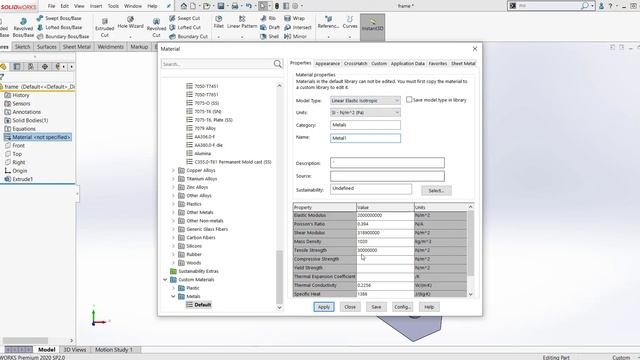Click the Description input field
The height and width of the screenshot is (360, 640).
387,163
